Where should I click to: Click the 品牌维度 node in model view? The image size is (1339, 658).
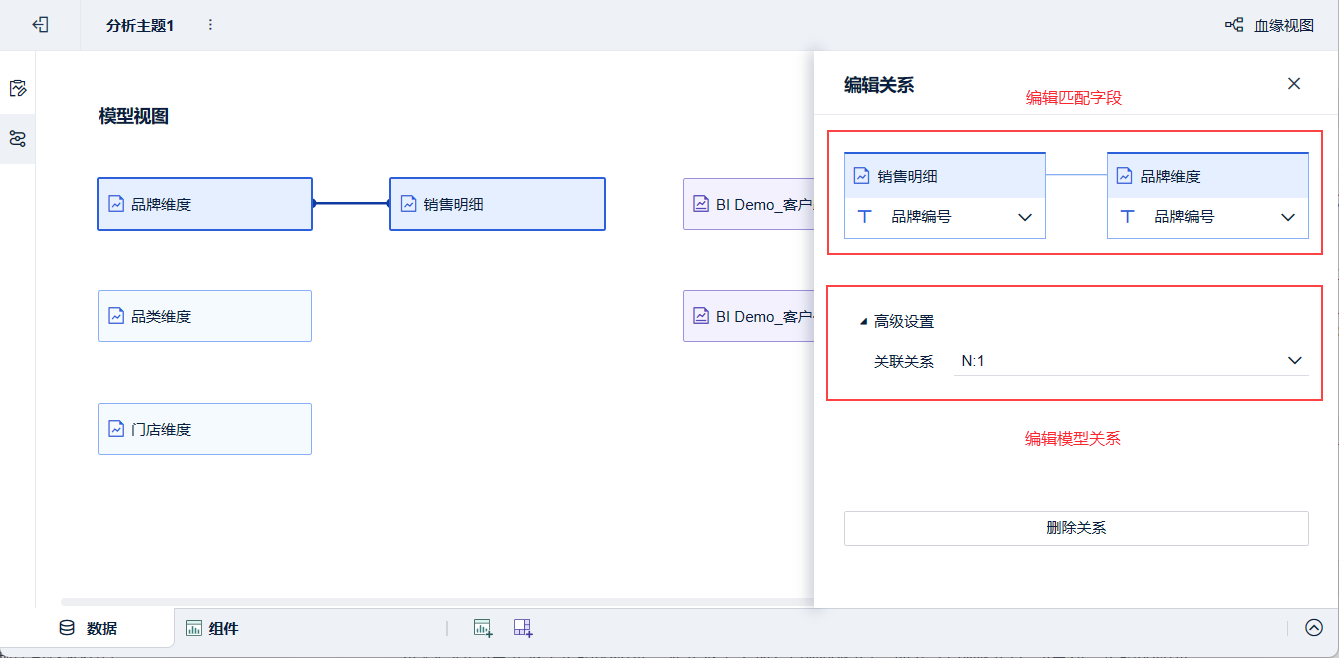tap(205, 204)
